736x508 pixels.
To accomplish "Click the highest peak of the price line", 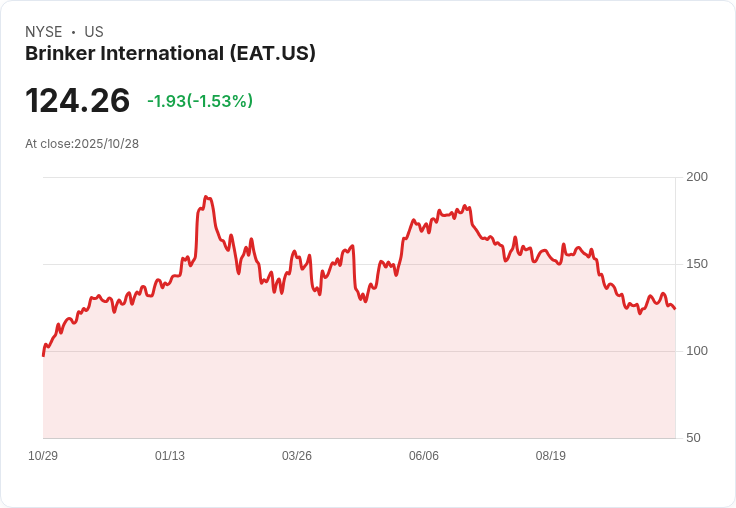I will (x=206, y=197).
